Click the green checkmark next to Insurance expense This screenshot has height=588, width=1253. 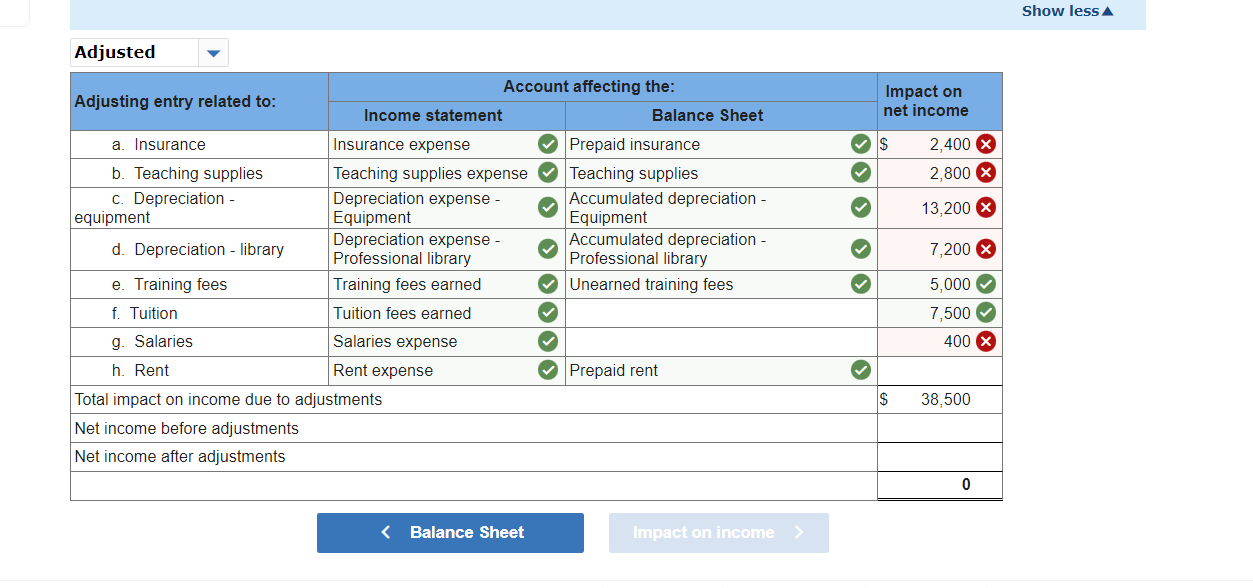pos(547,144)
